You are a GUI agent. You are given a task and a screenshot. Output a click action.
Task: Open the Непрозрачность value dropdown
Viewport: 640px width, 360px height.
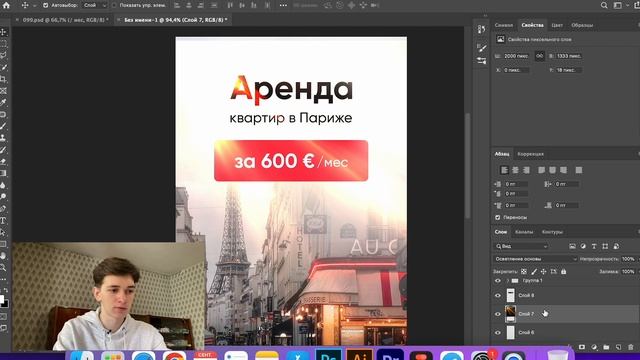click(639, 259)
